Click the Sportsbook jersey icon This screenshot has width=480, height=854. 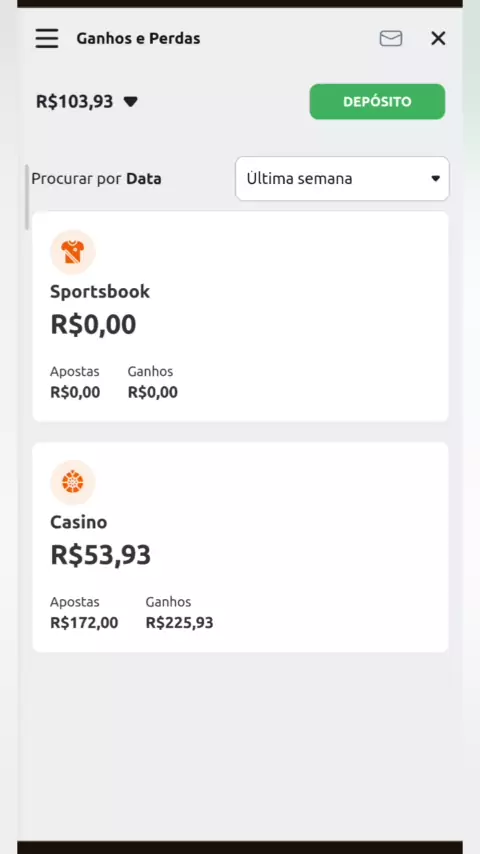coord(72,252)
